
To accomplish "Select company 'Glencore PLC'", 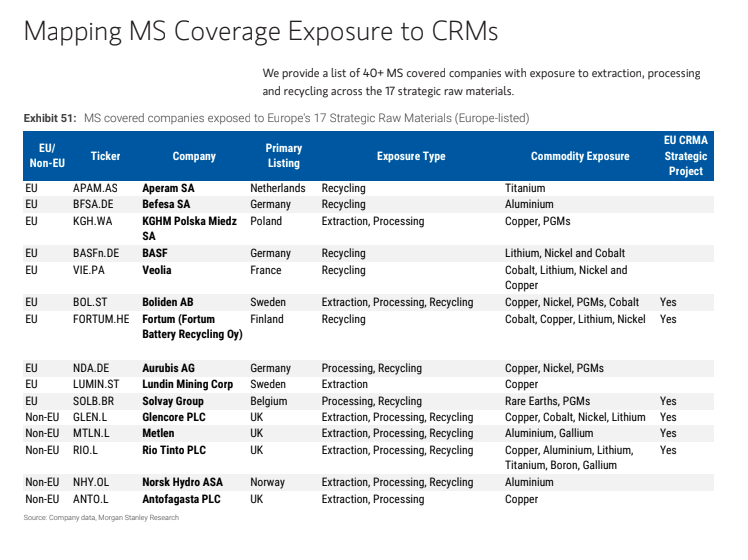I will [174, 417].
